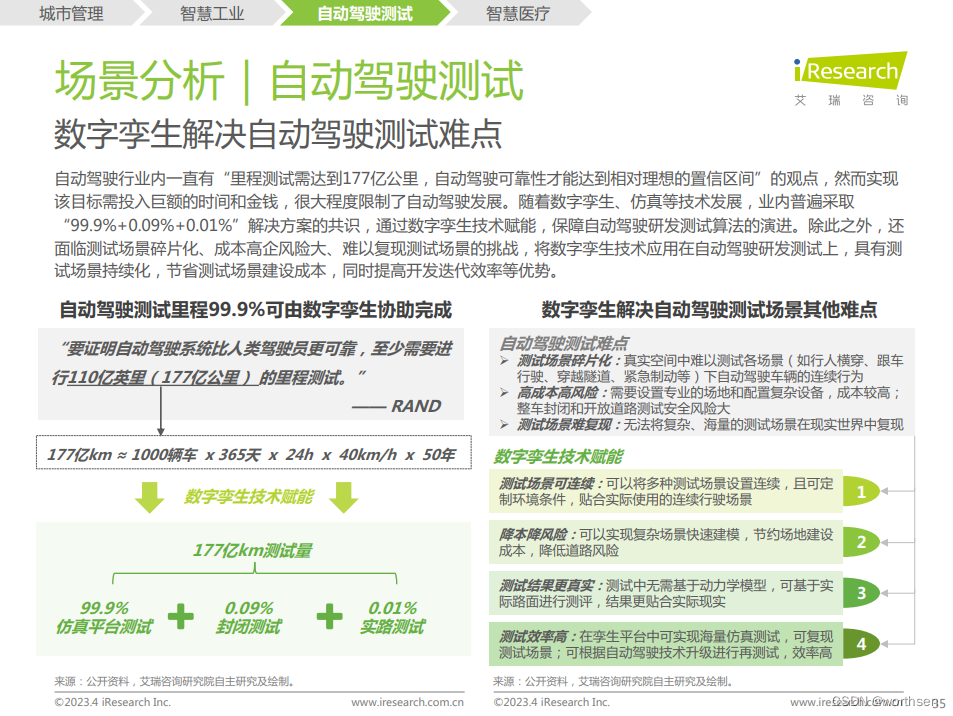Select the 自动驾驶测试 tab
This screenshot has width=953, height=716.
tap(365, 13)
